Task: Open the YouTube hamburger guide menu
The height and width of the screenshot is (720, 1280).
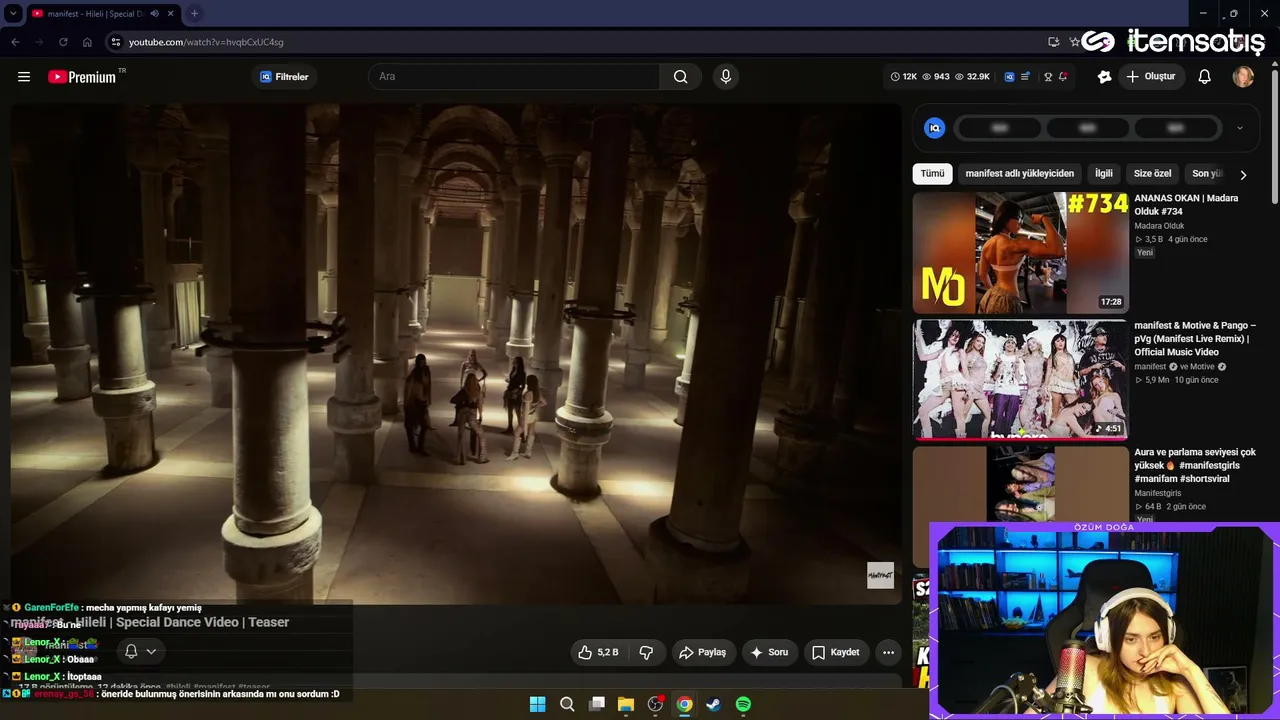Action: click(x=24, y=77)
